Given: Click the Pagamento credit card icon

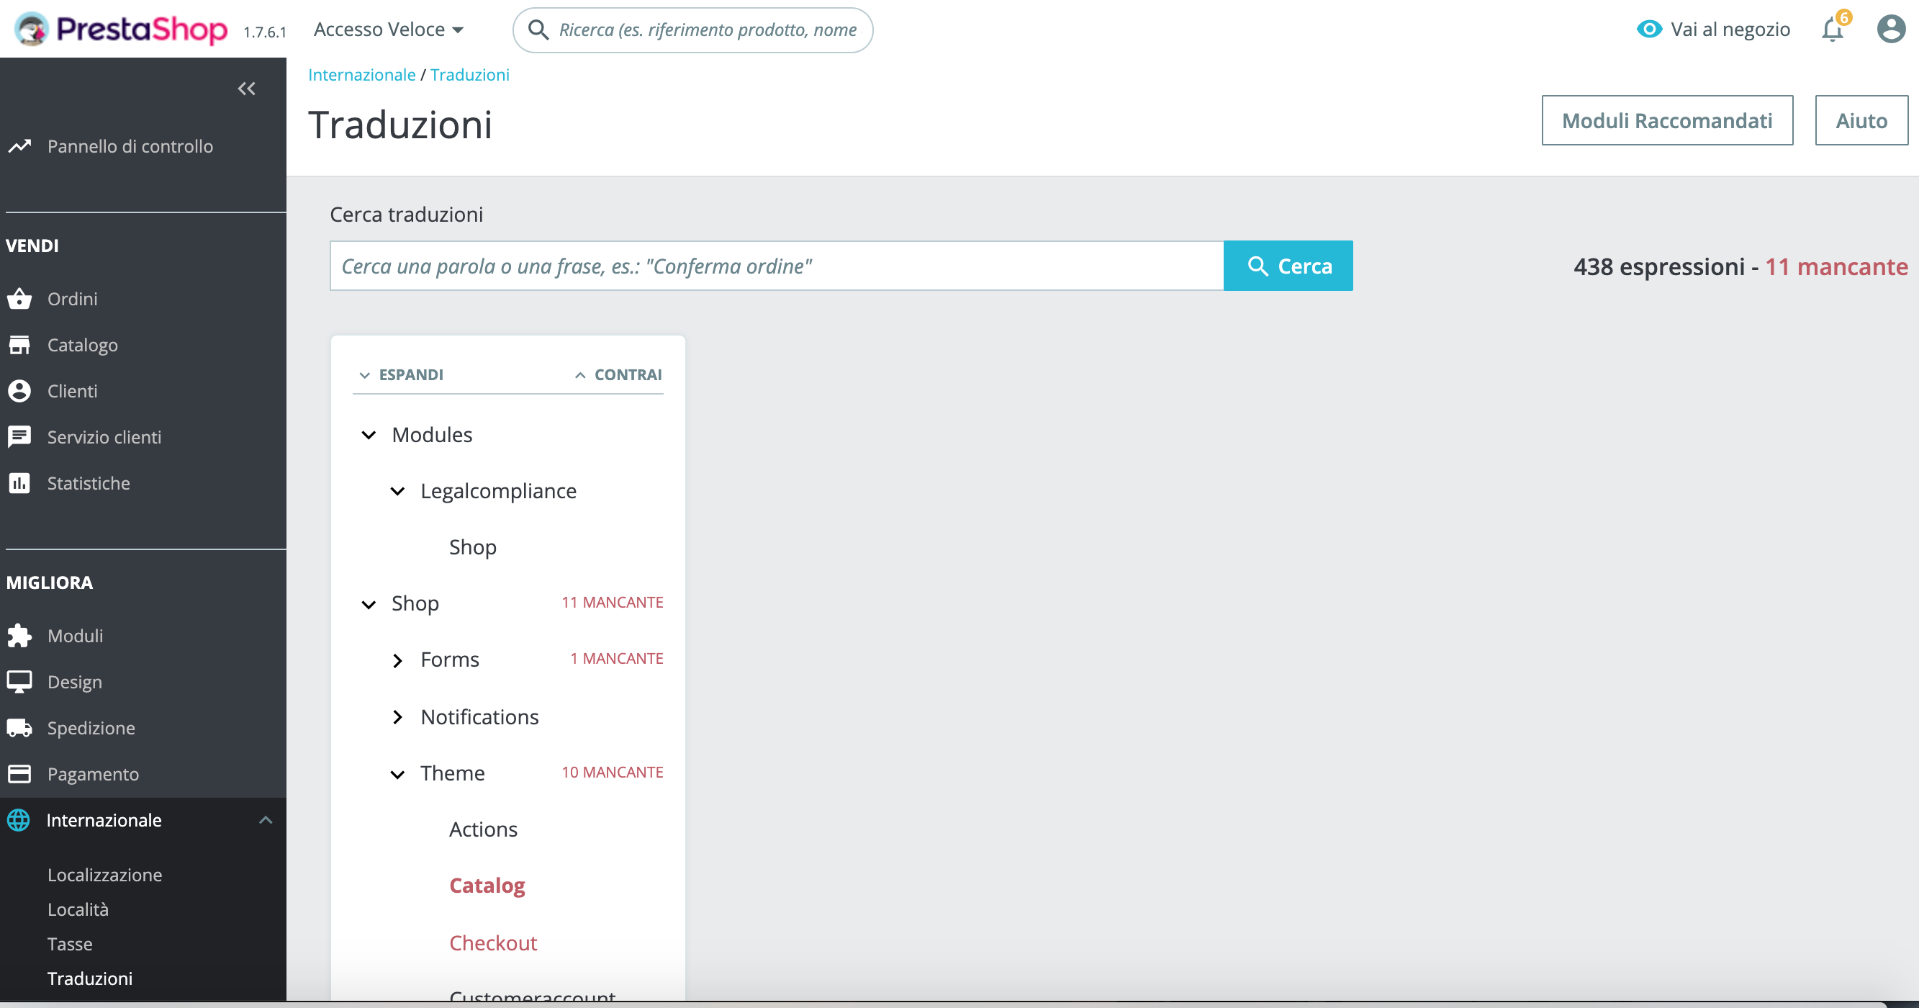Looking at the screenshot, I should (19, 774).
